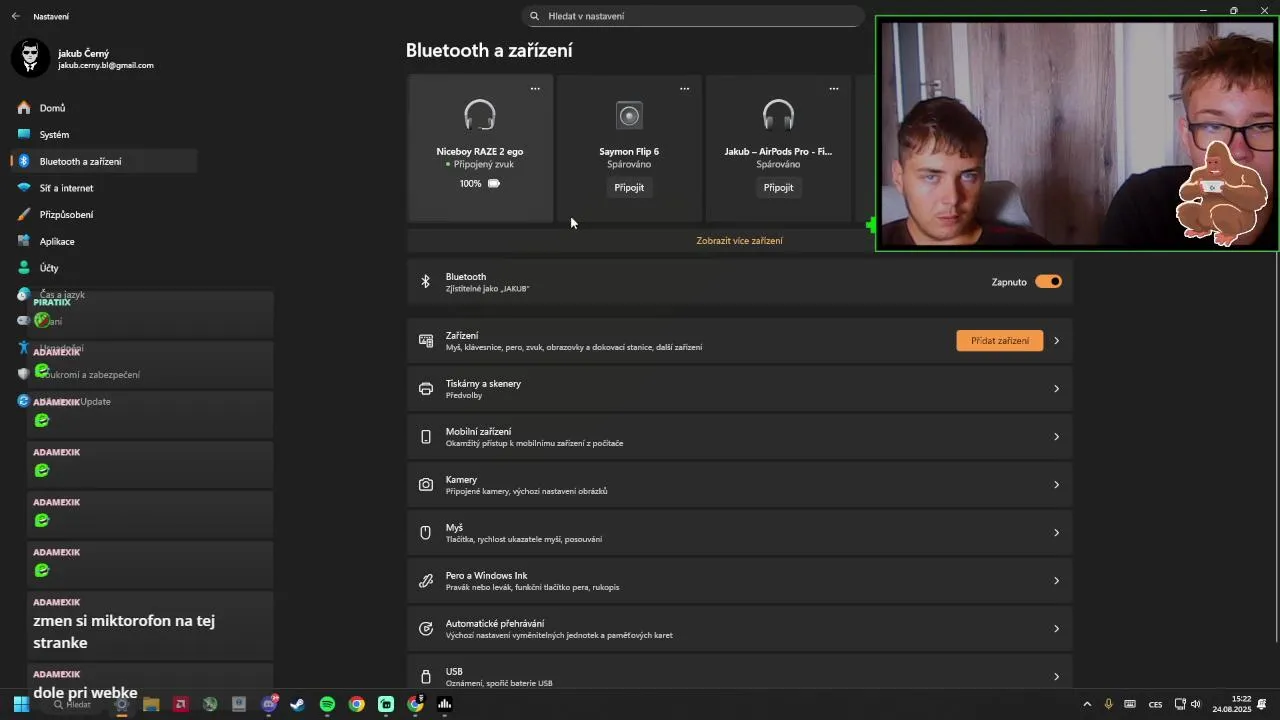Image resolution: width=1280 pixels, height=720 pixels.
Task: Open options menu for Jakub AirPods Pro
Action: 833,89
